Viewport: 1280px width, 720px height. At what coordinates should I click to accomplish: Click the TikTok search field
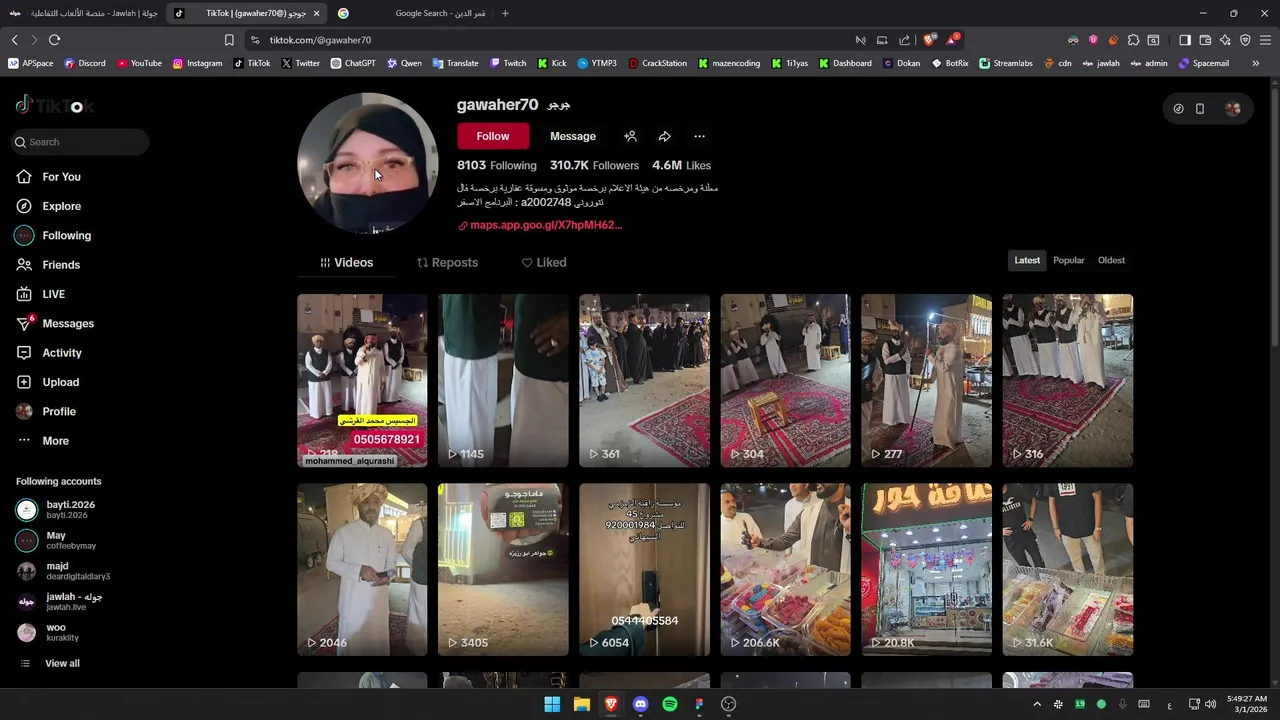coord(80,142)
